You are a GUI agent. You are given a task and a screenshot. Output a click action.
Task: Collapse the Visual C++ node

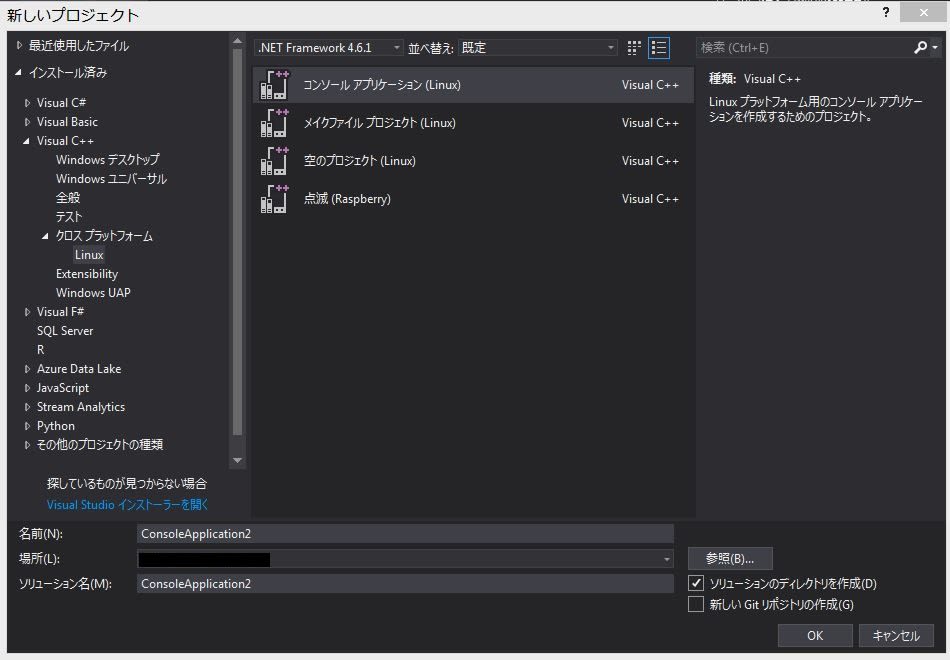click(27, 141)
